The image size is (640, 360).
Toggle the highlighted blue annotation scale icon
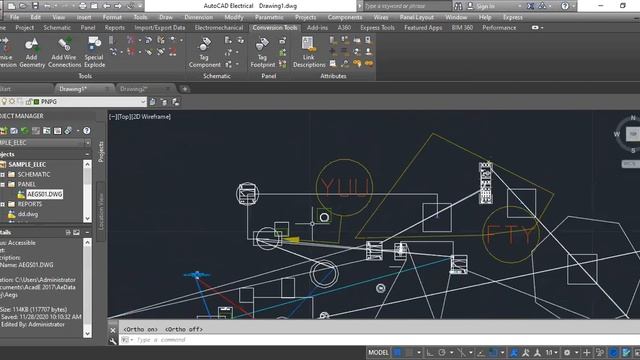click(x=514, y=353)
